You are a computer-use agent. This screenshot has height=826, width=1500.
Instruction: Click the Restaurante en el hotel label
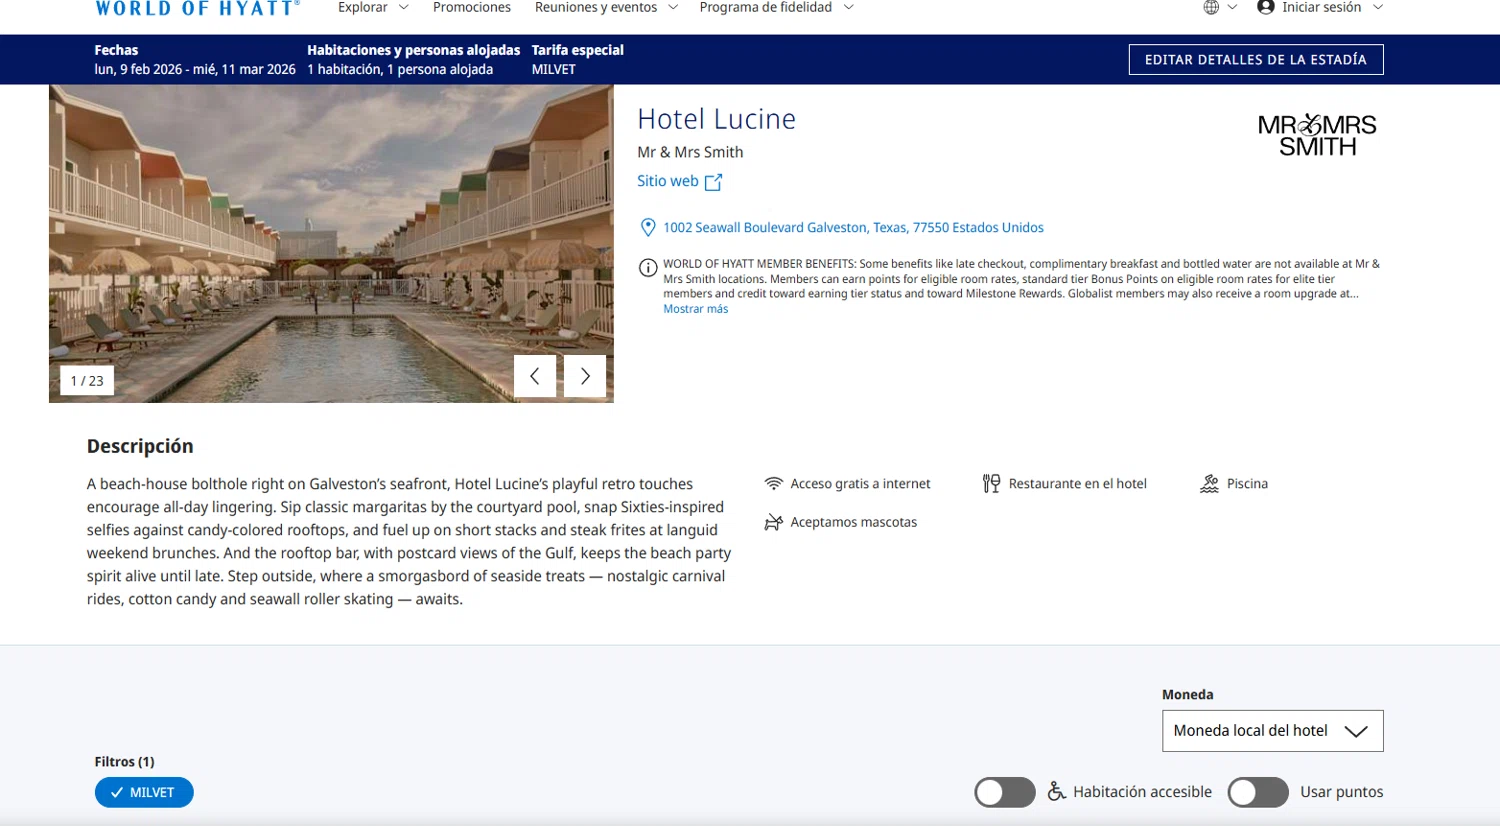click(x=1078, y=484)
